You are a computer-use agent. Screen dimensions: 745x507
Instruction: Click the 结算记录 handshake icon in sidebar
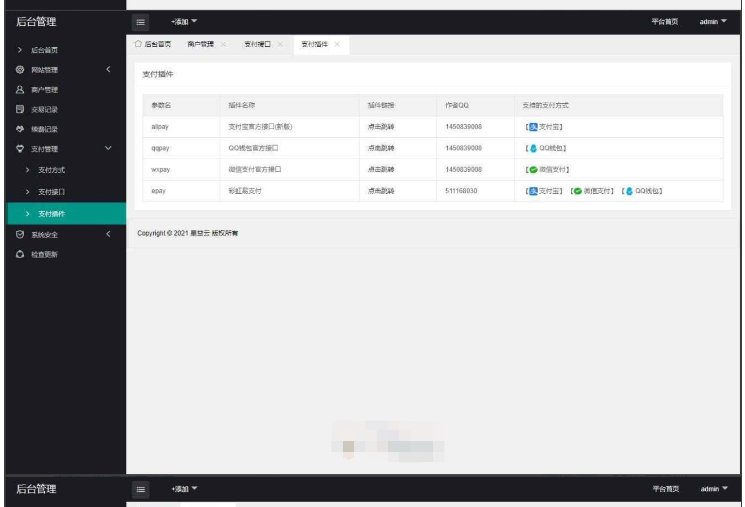tap(19, 129)
